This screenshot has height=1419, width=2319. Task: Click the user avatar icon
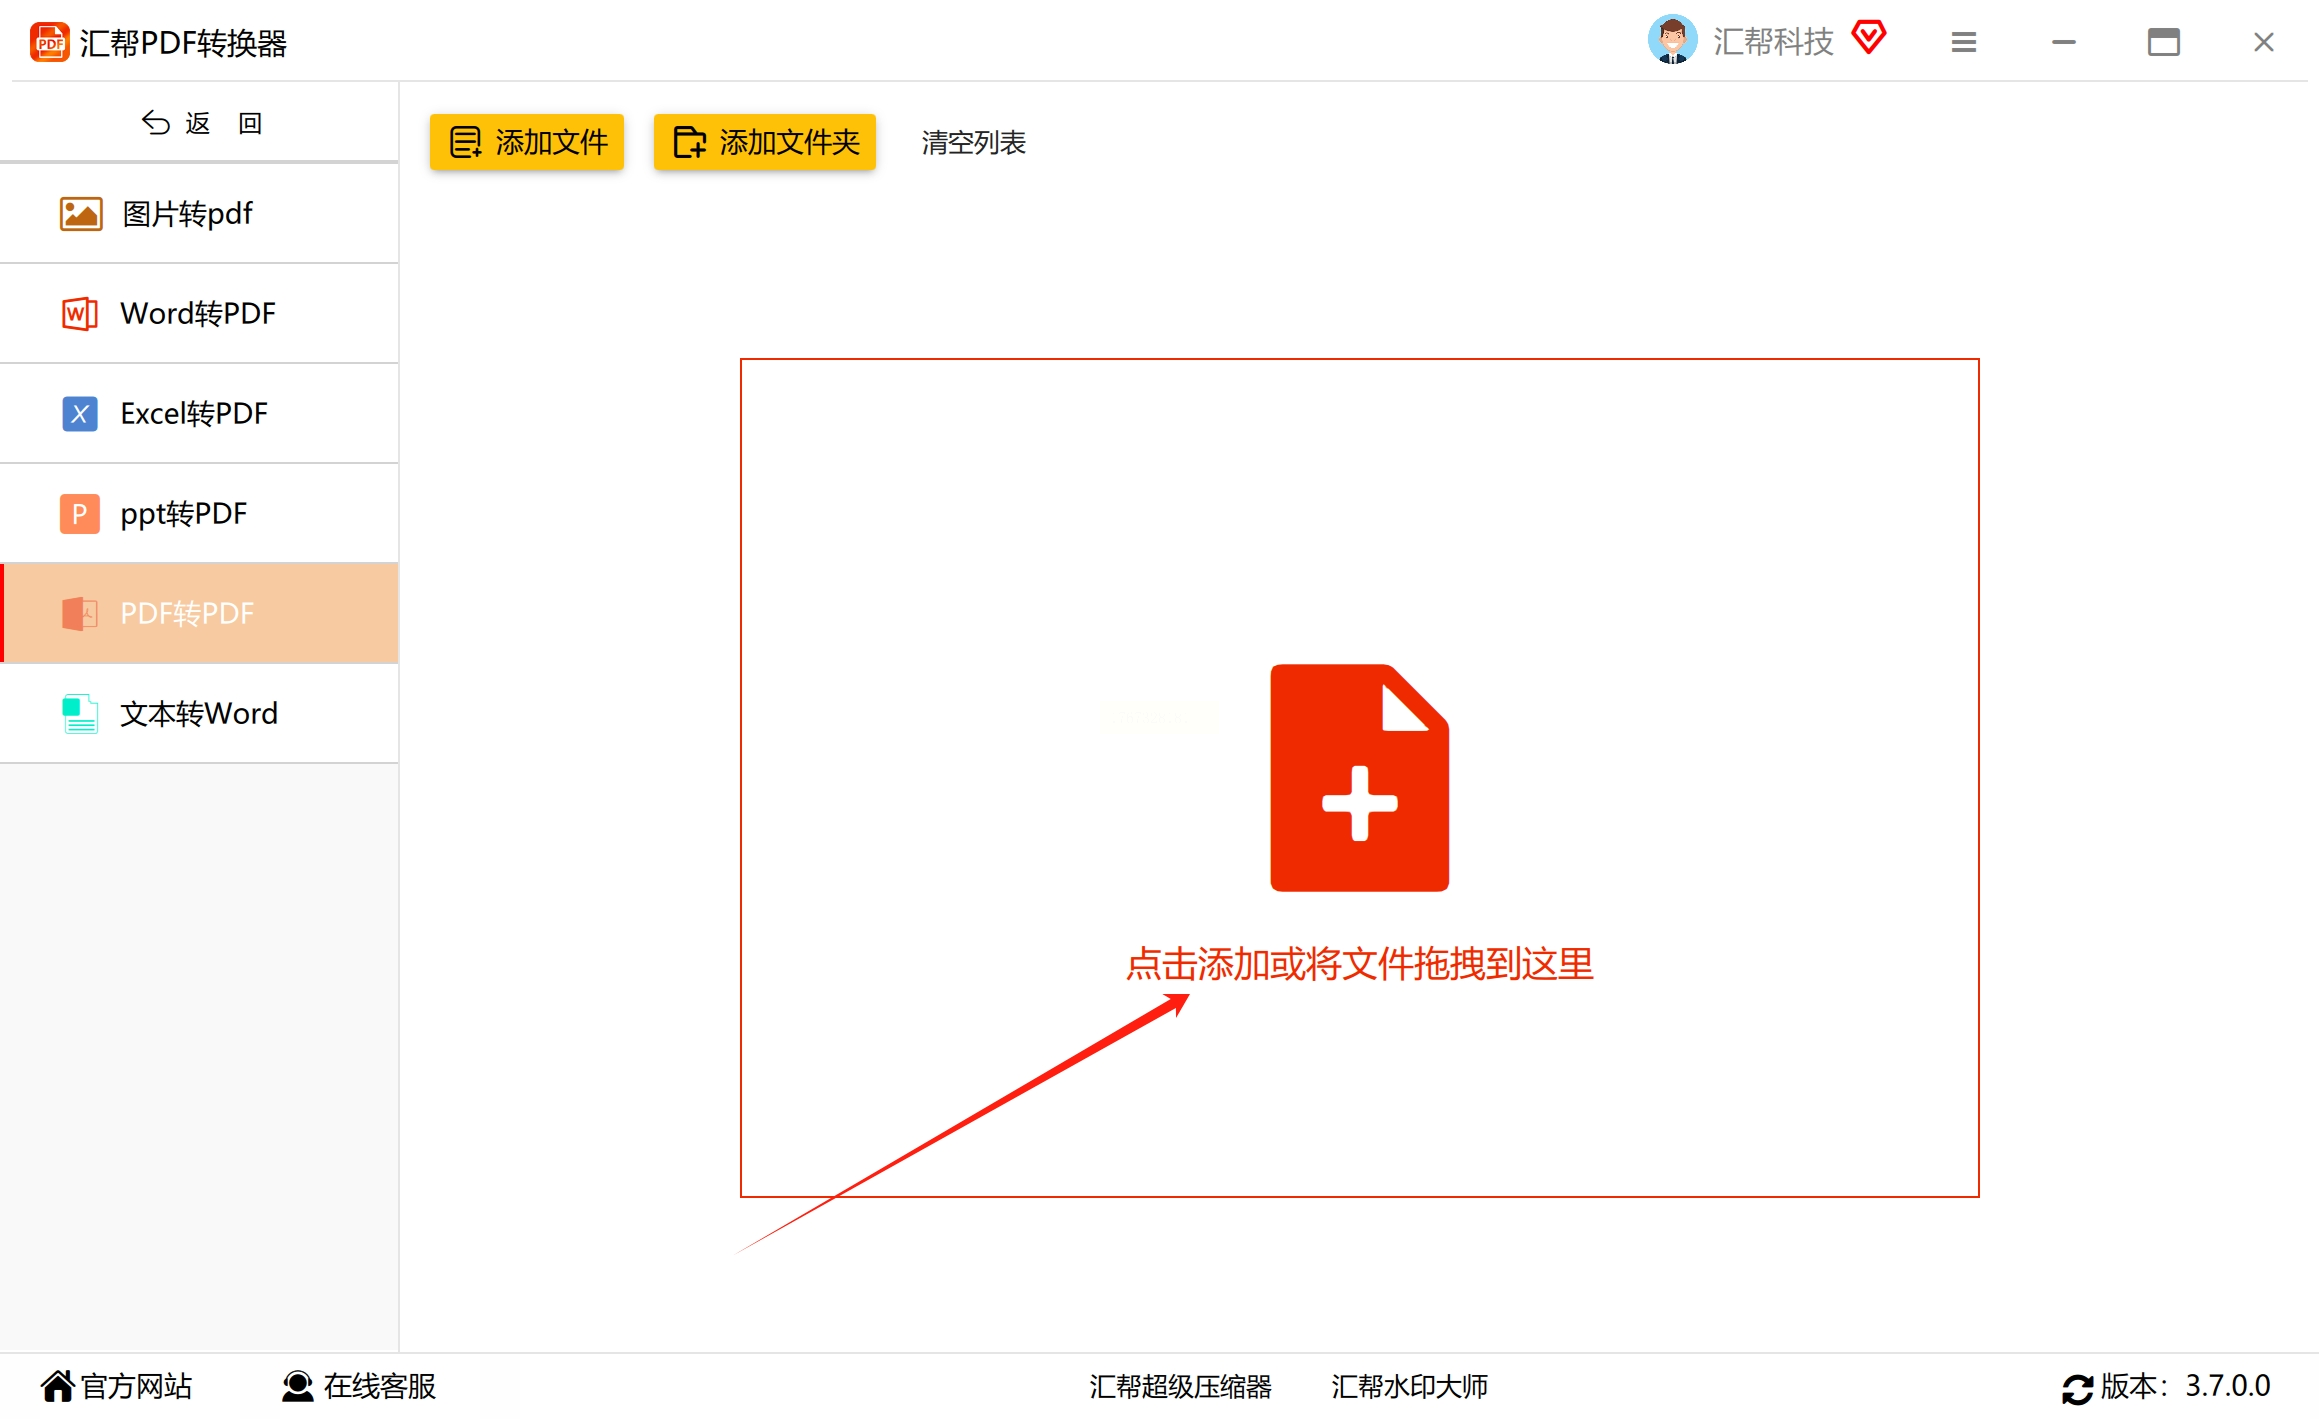click(x=1671, y=41)
